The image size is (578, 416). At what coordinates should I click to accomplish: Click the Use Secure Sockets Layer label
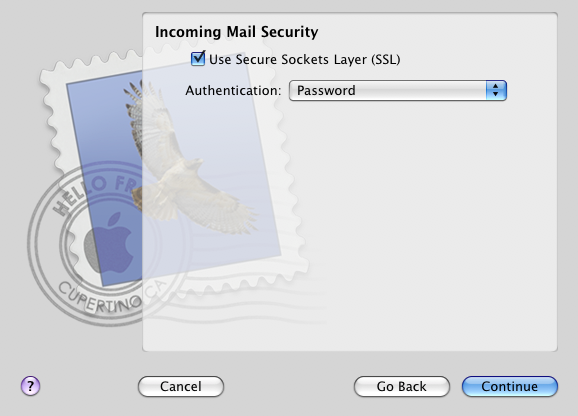point(304,59)
